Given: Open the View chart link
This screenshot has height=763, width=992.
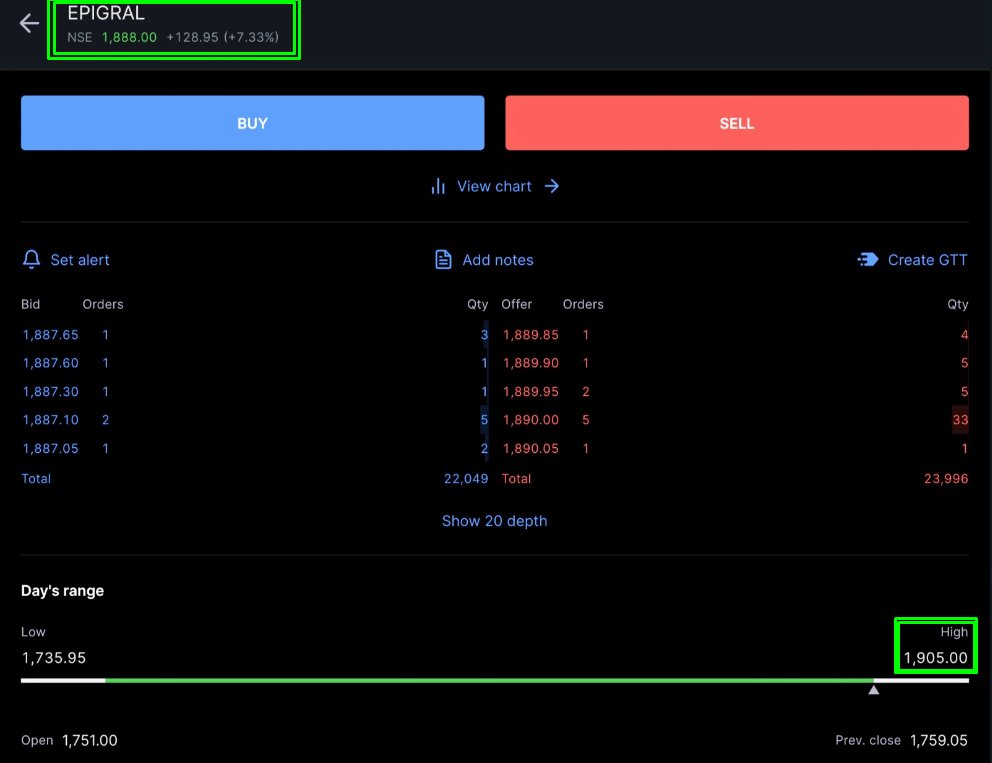Looking at the screenshot, I should tap(494, 186).
